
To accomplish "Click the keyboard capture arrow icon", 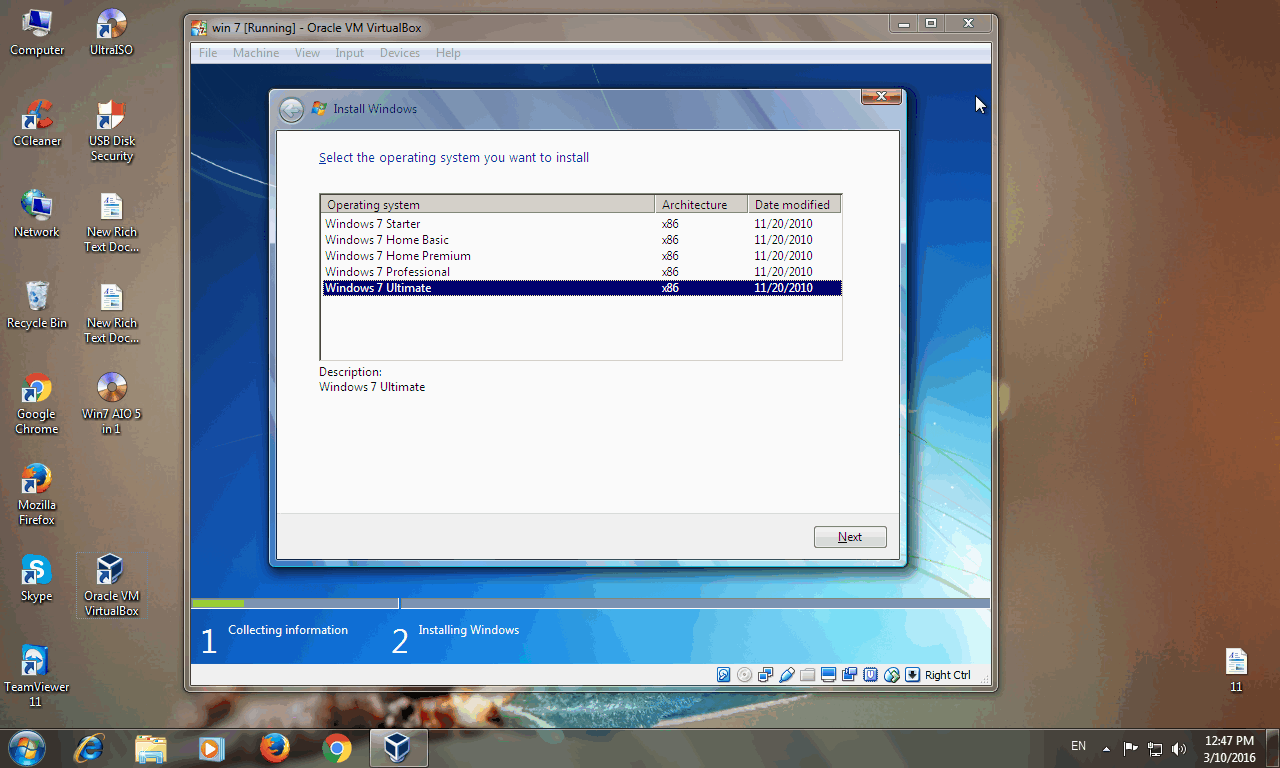I will pyautogui.click(x=913, y=675).
